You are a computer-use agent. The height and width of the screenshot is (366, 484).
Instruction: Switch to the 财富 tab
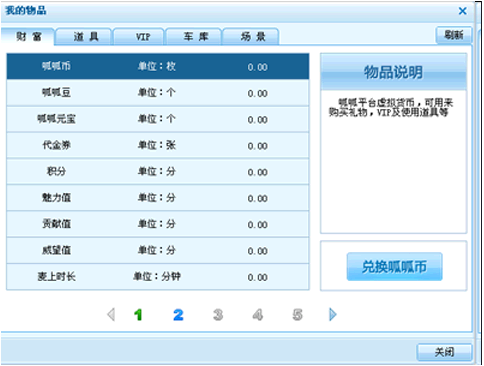pos(28,36)
